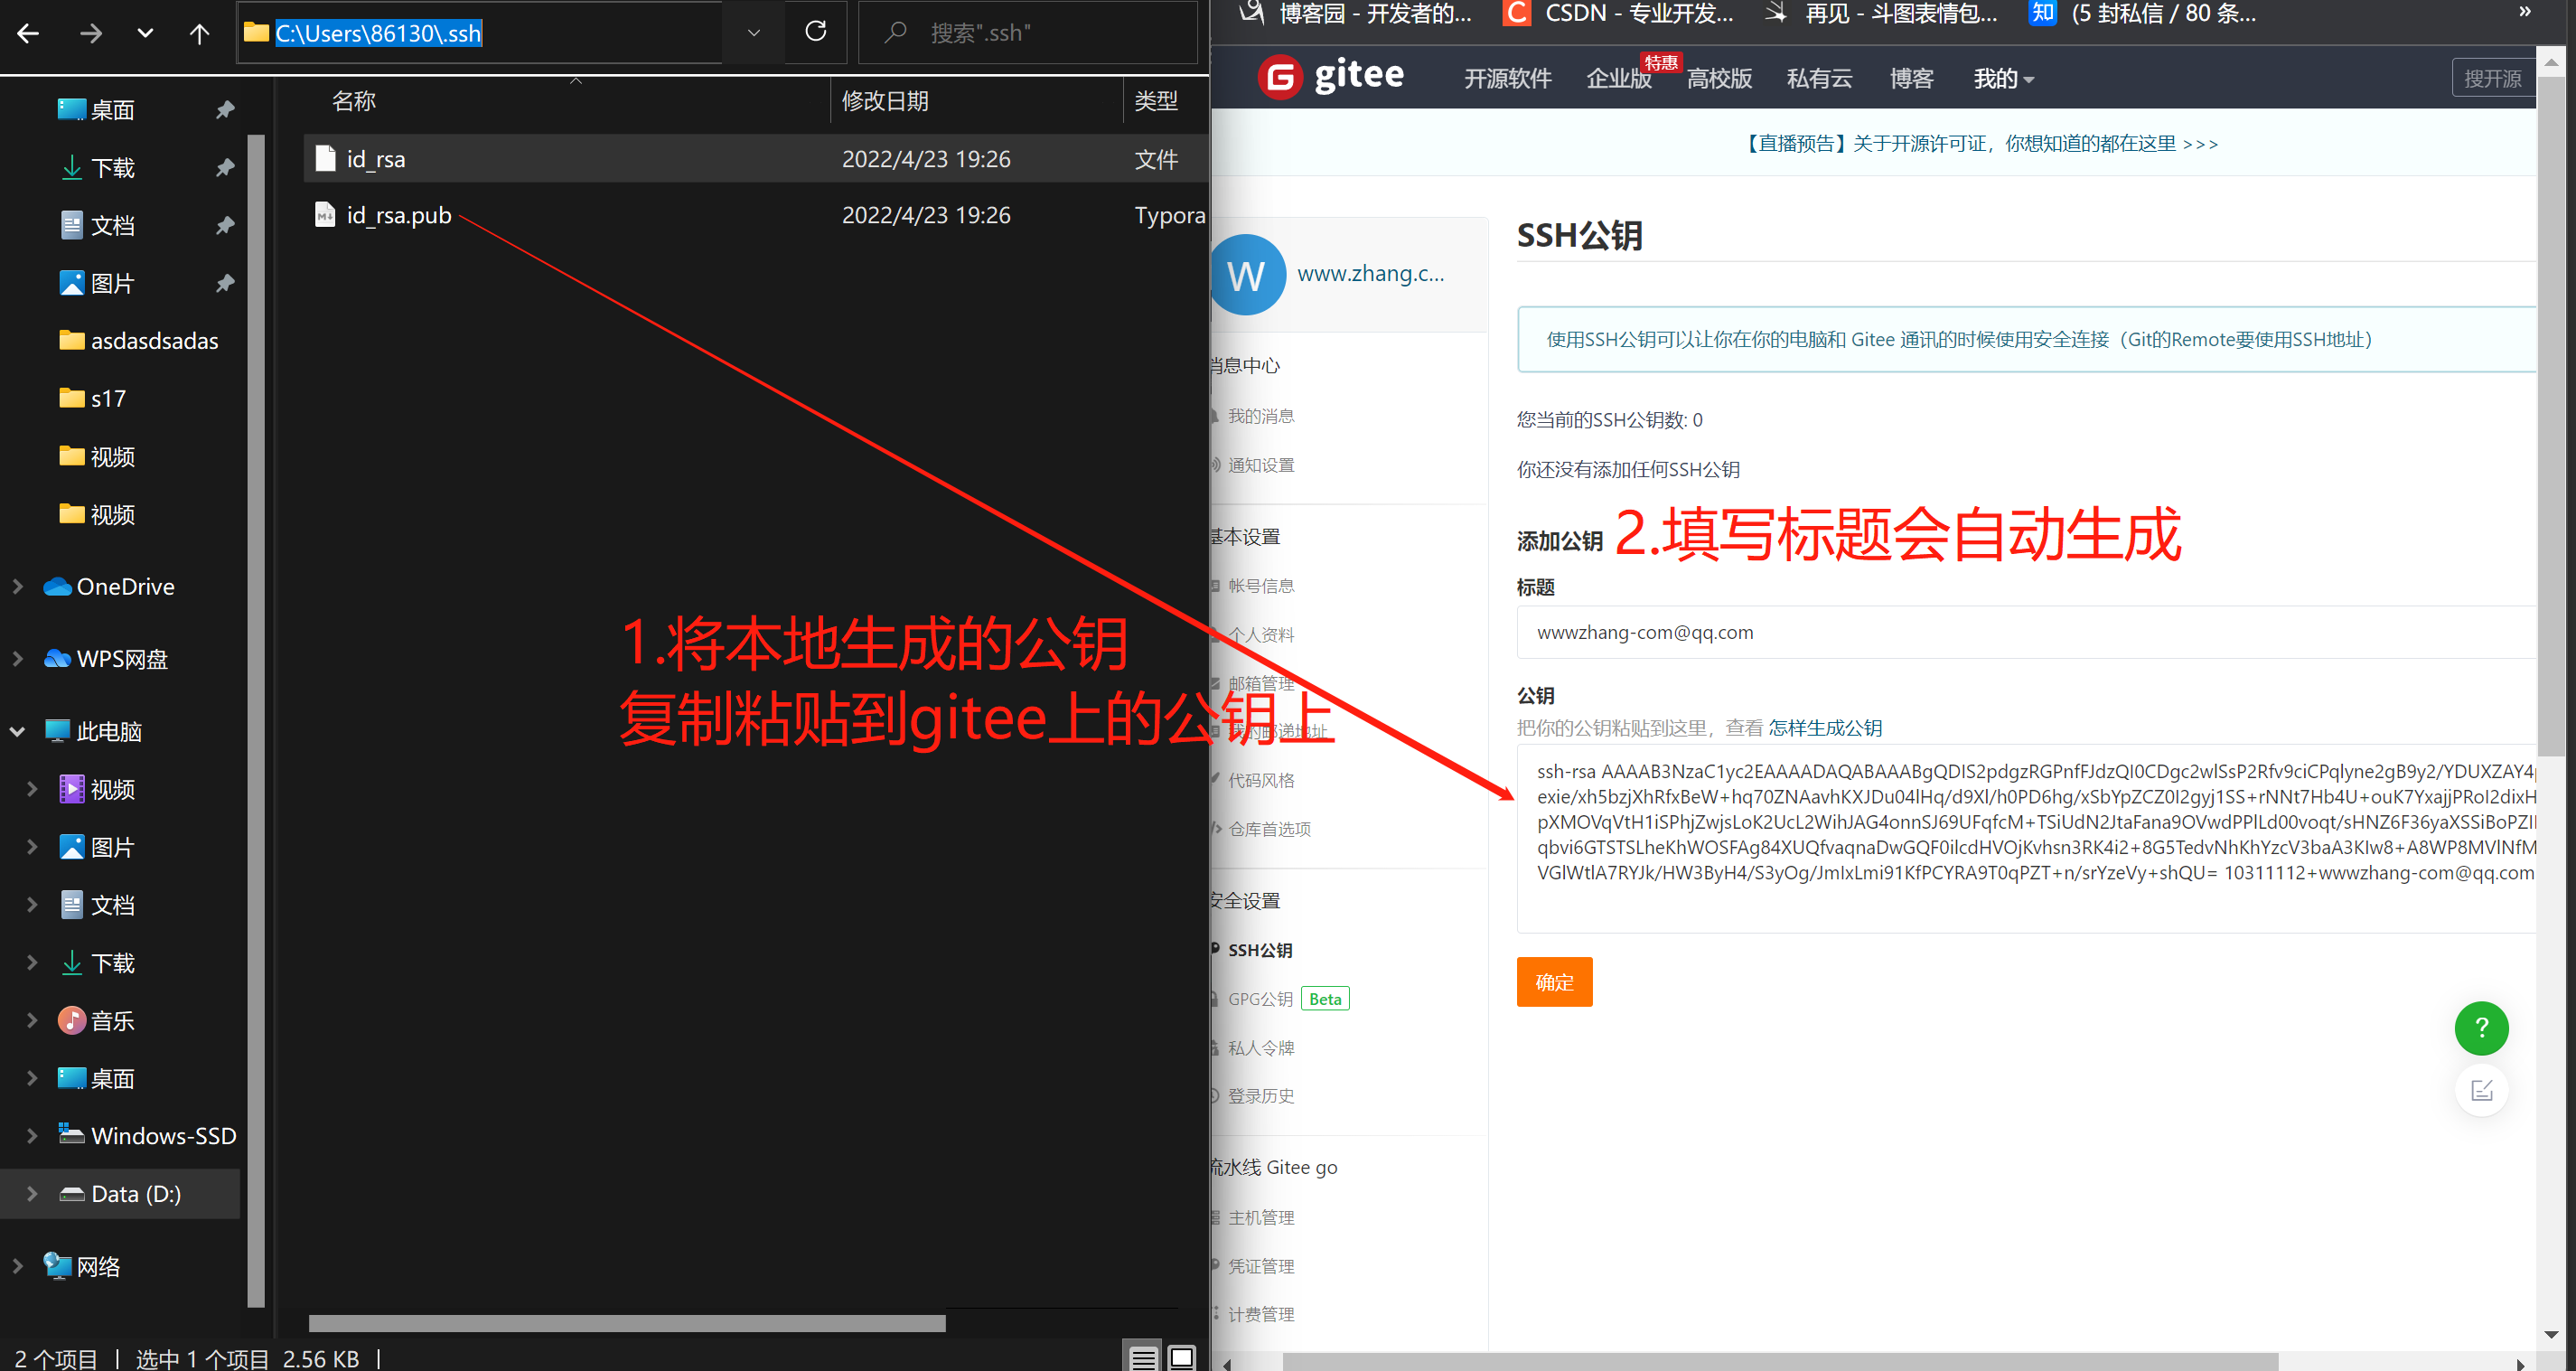Go up one folder level

[x=199, y=33]
